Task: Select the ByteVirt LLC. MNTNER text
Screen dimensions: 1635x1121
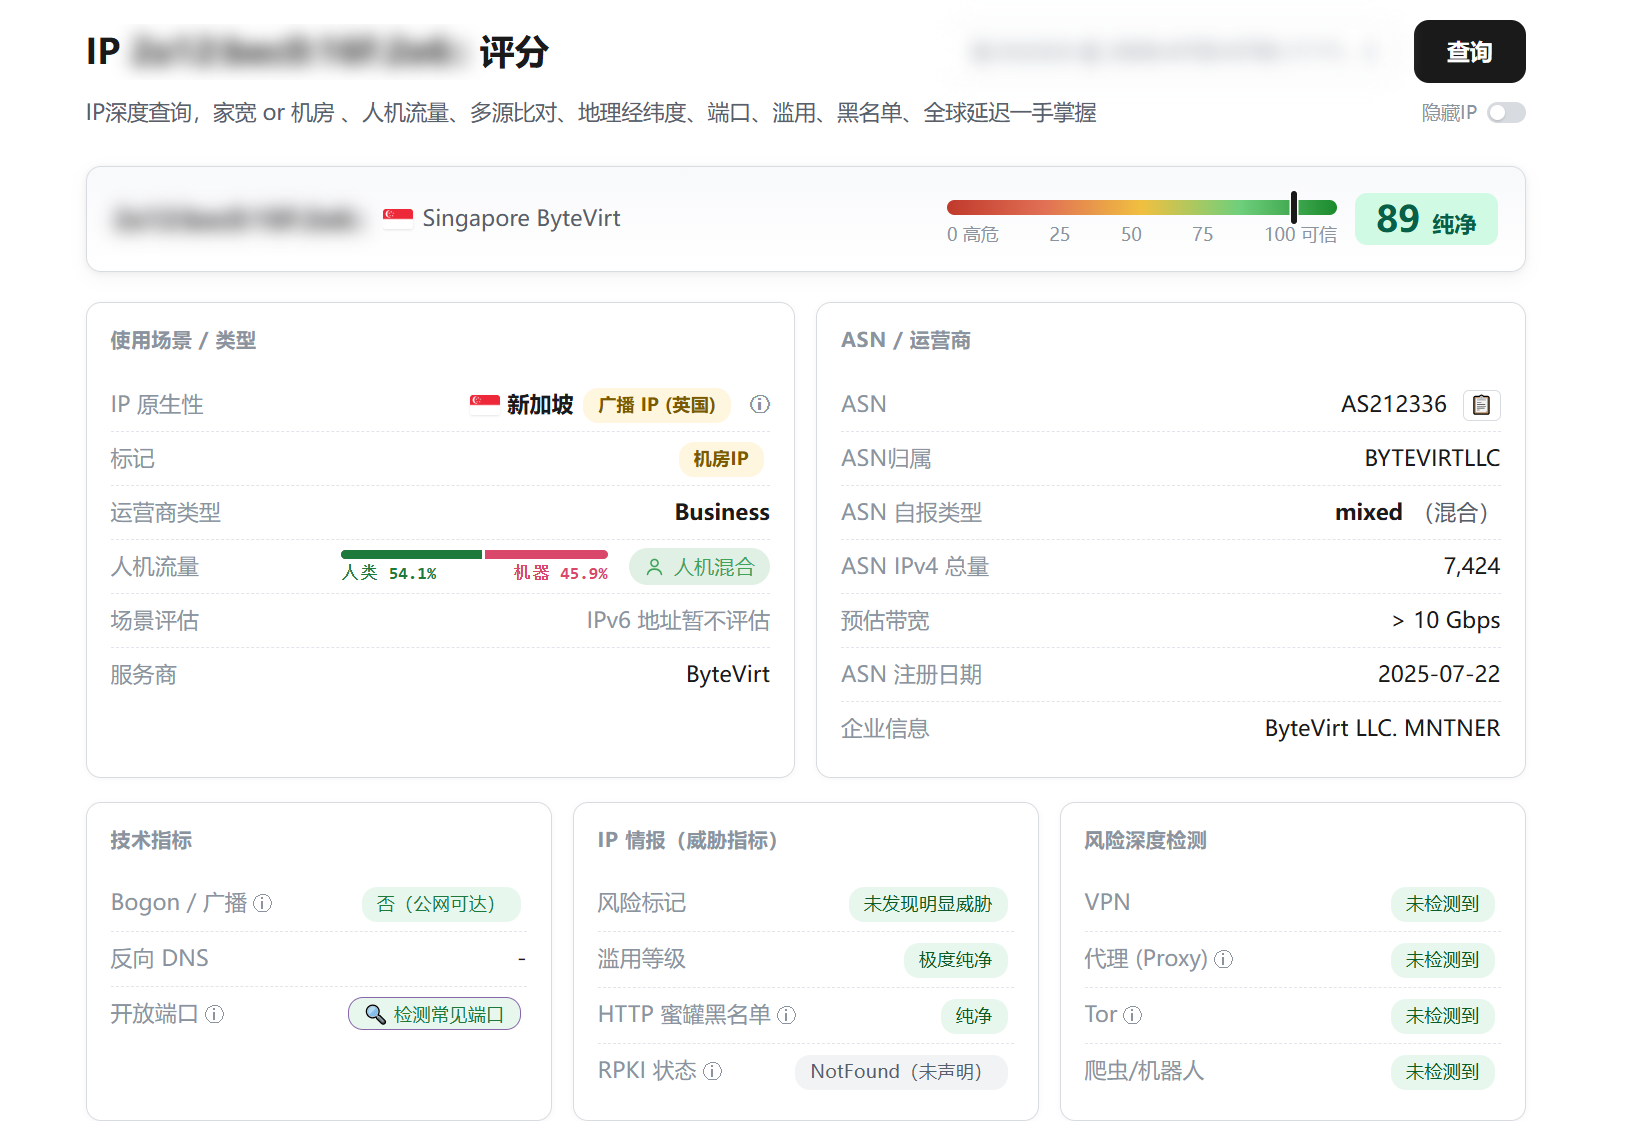Action: coord(1382,728)
